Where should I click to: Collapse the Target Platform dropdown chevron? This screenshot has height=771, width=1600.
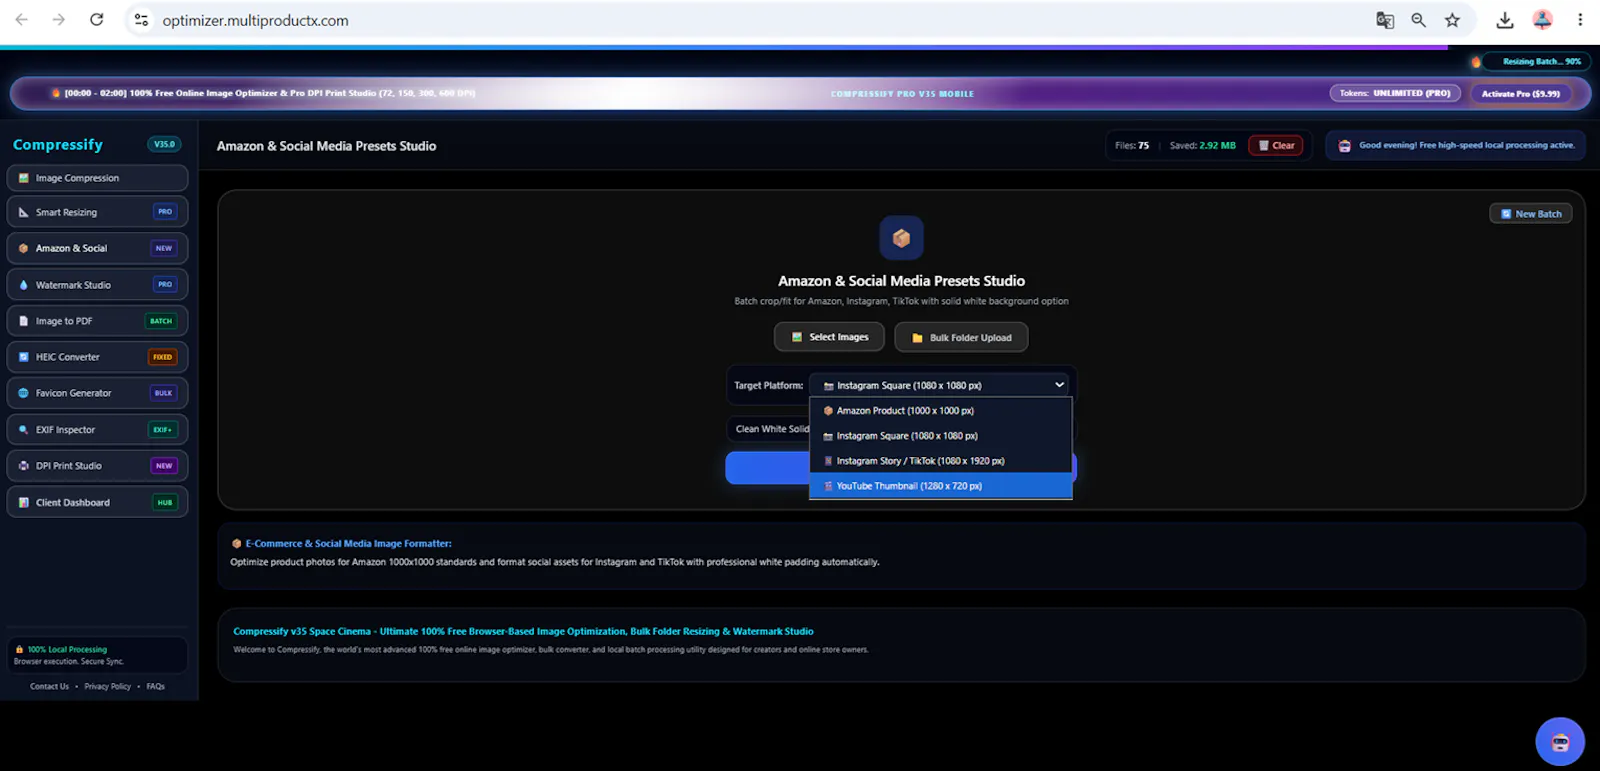pos(1059,385)
